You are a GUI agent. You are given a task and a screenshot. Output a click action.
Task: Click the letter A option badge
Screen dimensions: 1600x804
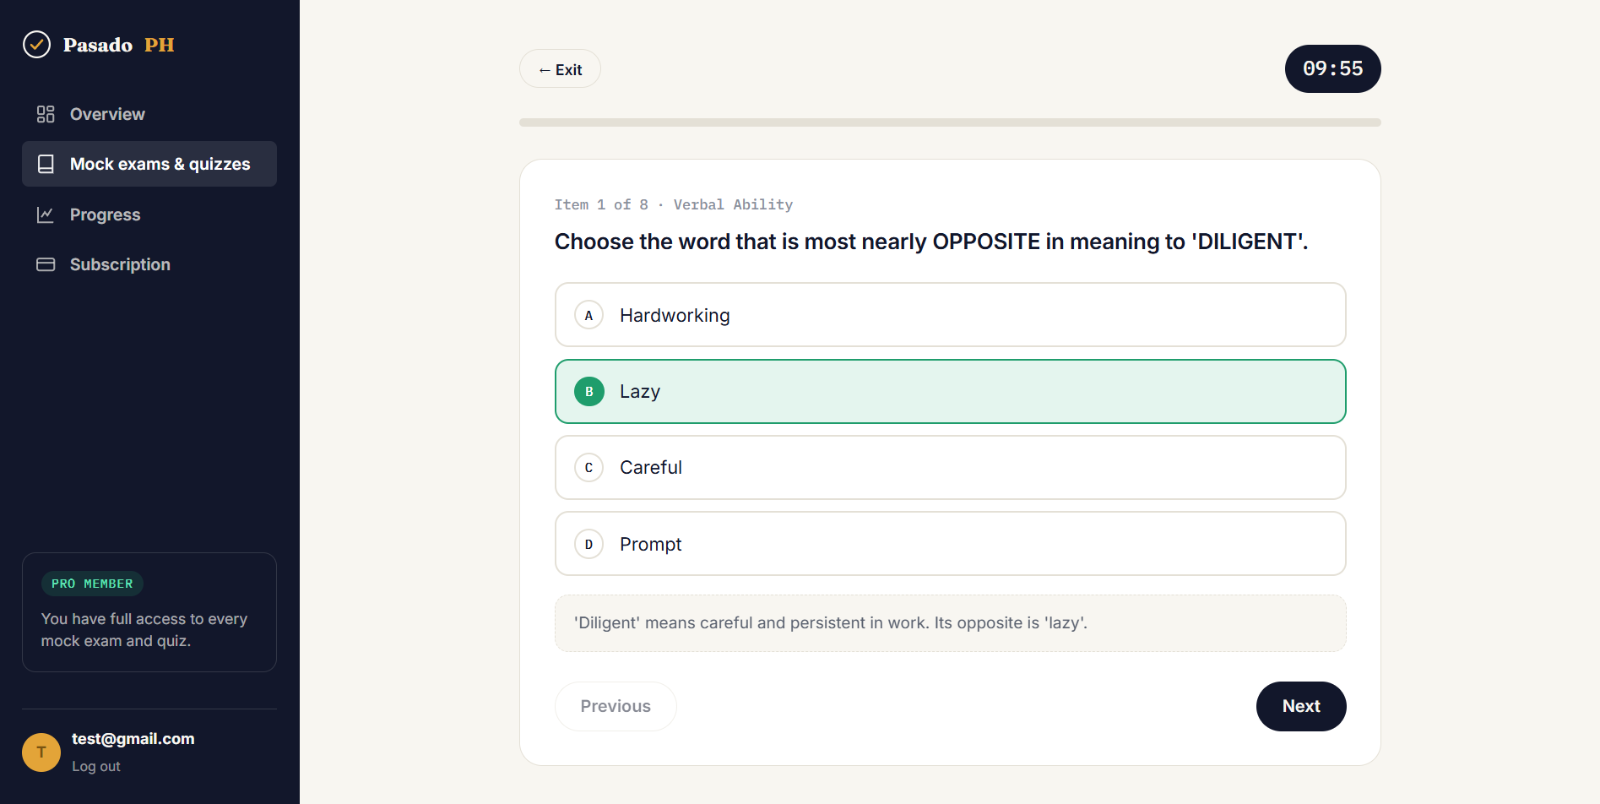pos(589,315)
